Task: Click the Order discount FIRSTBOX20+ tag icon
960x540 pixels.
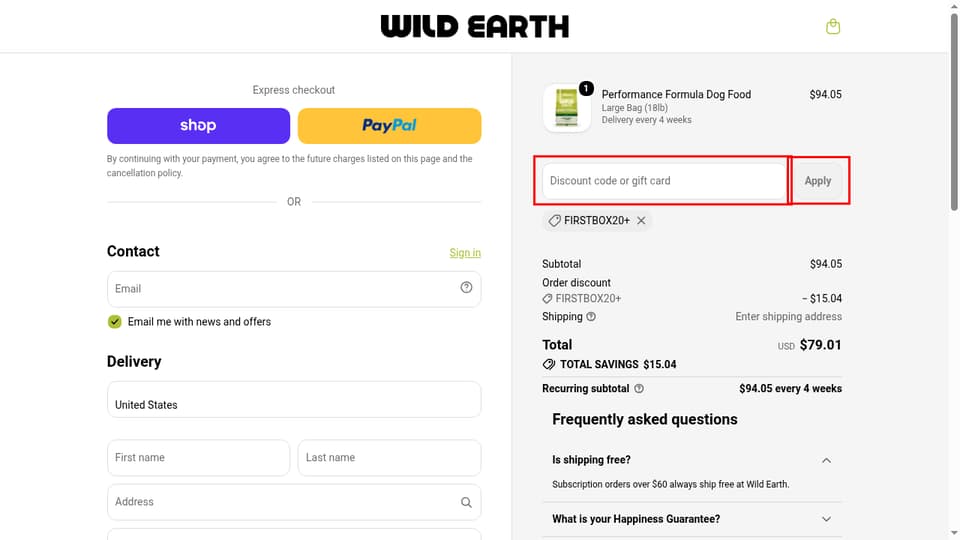Action: (x=547, y=299)
